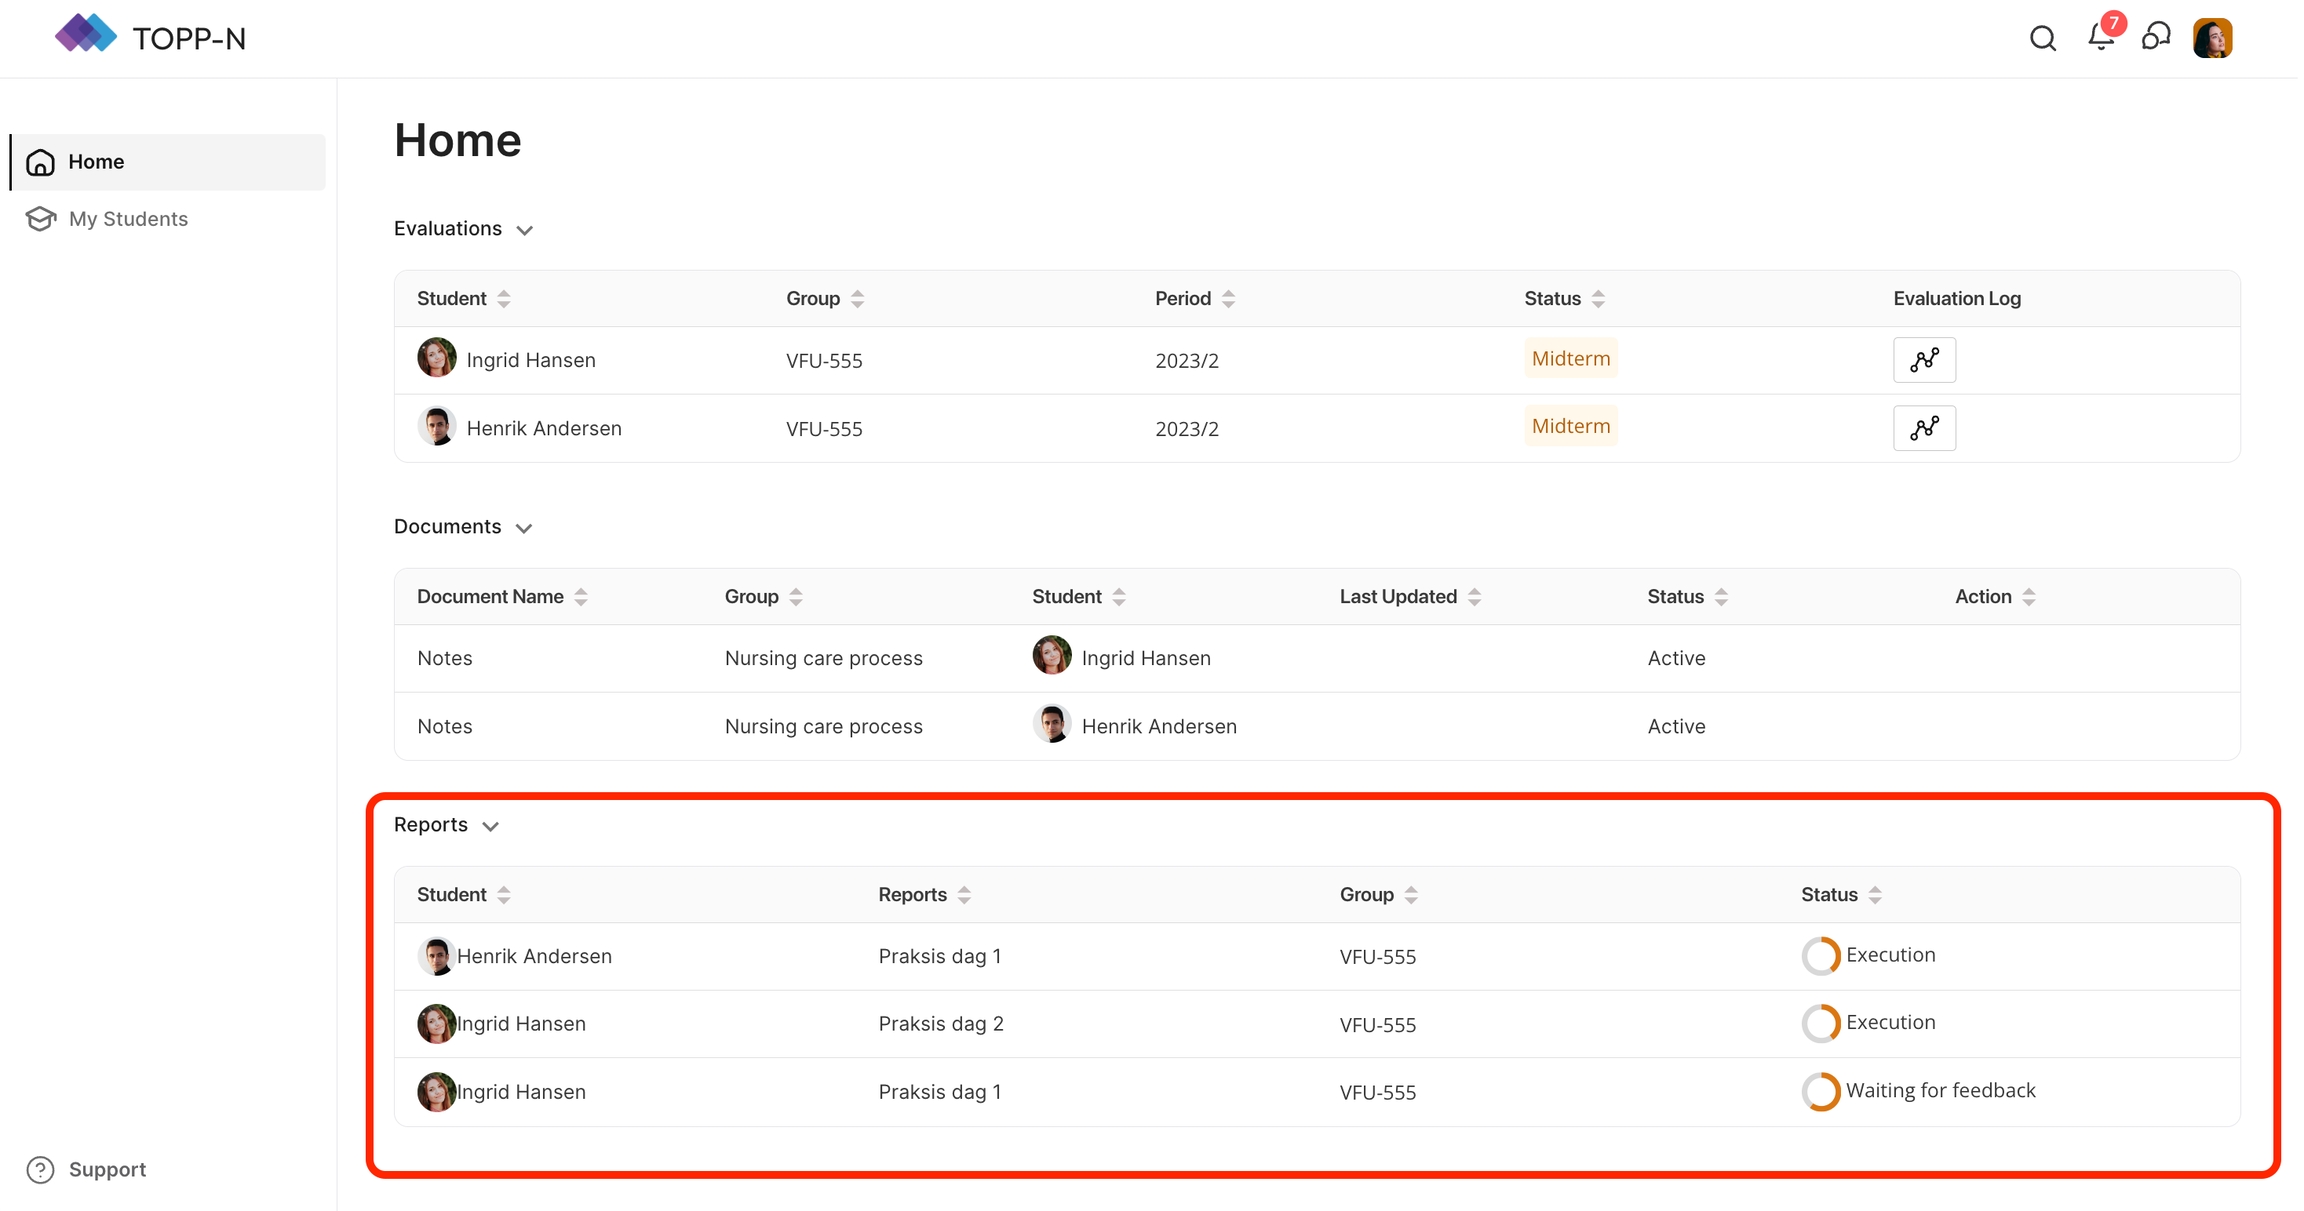Collapse the Evaluations section chevron
The width and height of the screenshot is (2304, 1211).
pyautogui.click(x=524, y=230)
